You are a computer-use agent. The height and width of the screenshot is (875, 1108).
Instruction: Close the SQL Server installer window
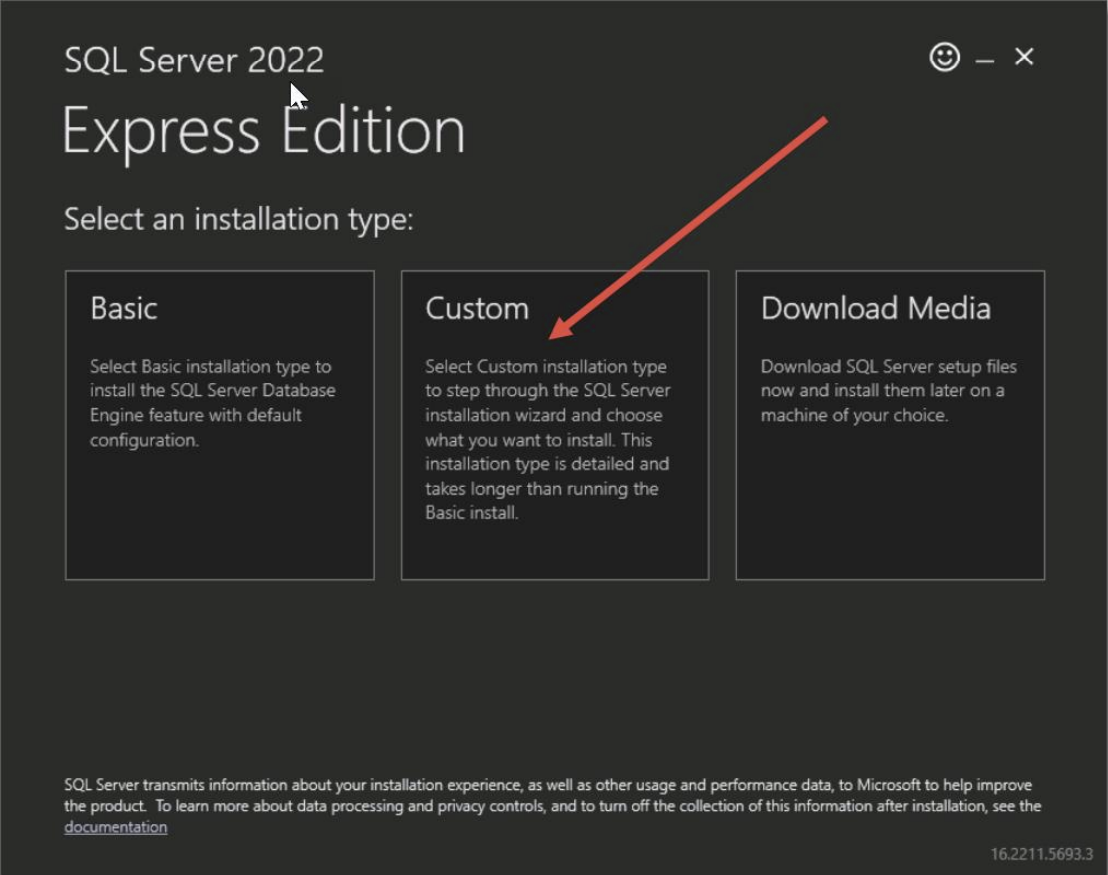(x=1024, y=57)
